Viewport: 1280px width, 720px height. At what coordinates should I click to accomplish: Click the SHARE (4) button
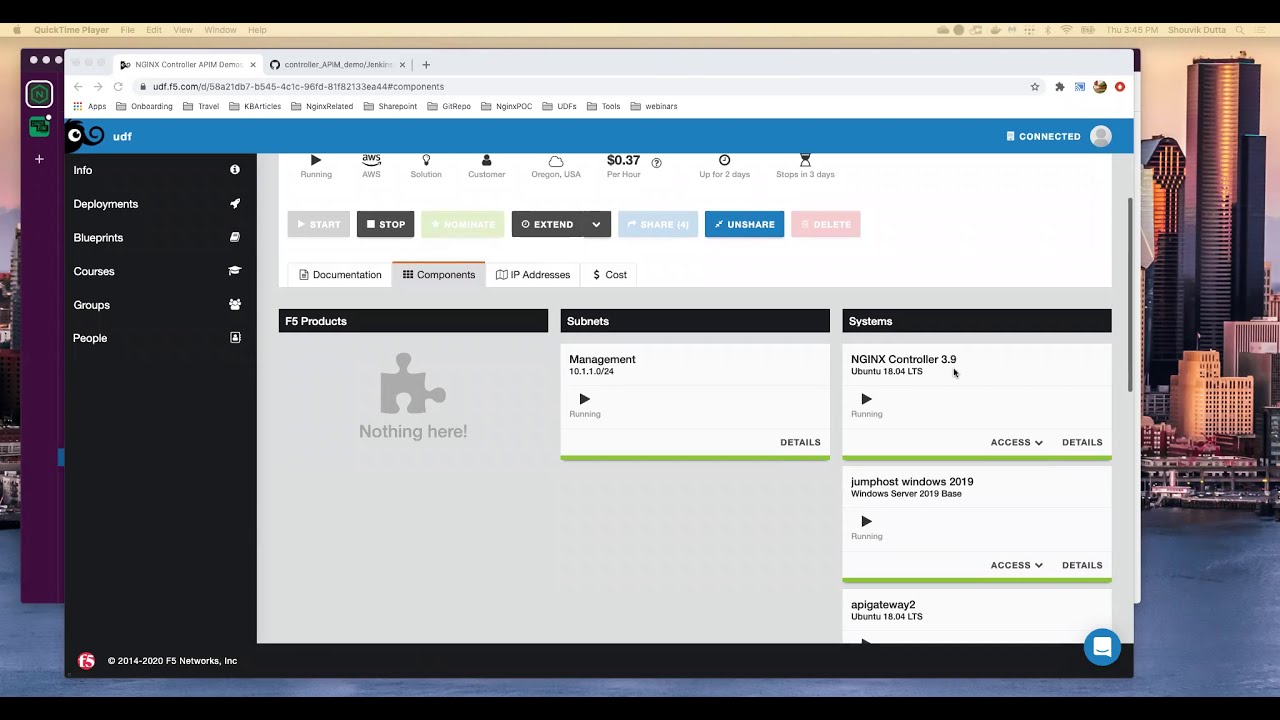(658, 224)
